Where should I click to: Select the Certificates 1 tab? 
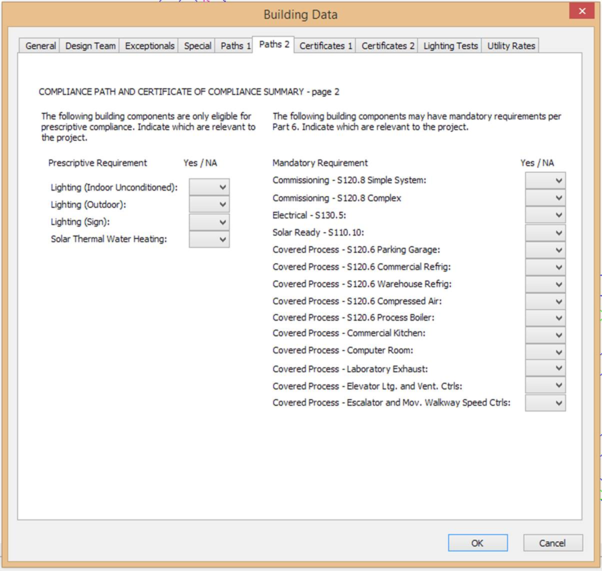[326, 46]
